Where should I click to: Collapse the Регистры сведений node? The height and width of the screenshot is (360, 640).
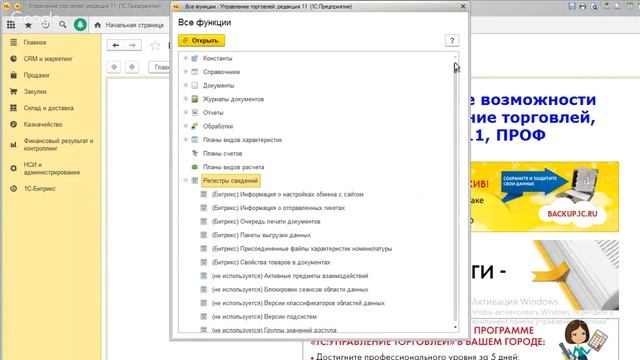(x=186, y=180)
